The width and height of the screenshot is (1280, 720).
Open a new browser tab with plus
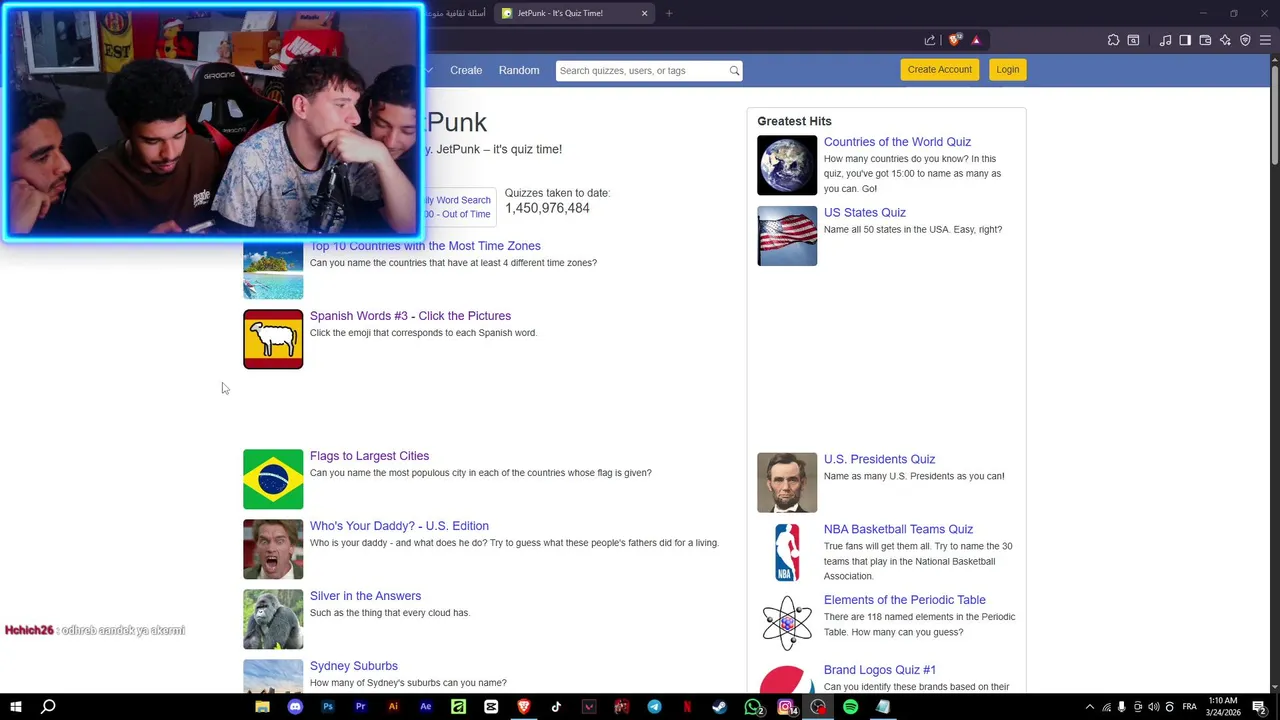(669, 13)
